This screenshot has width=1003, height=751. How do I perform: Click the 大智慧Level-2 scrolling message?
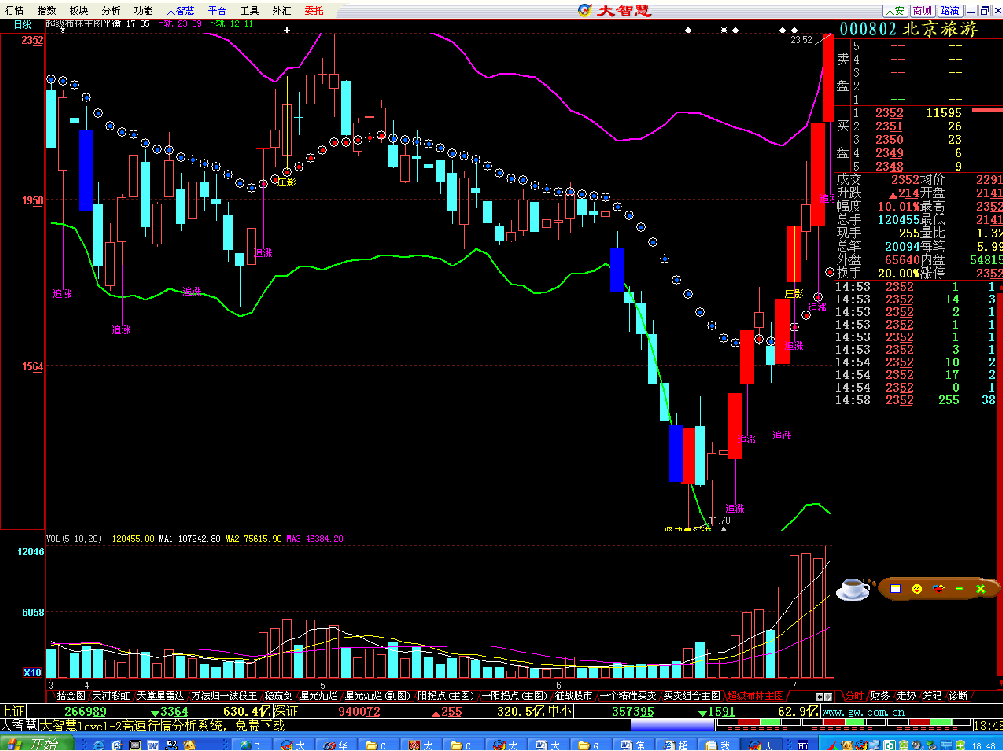point(162,725)
